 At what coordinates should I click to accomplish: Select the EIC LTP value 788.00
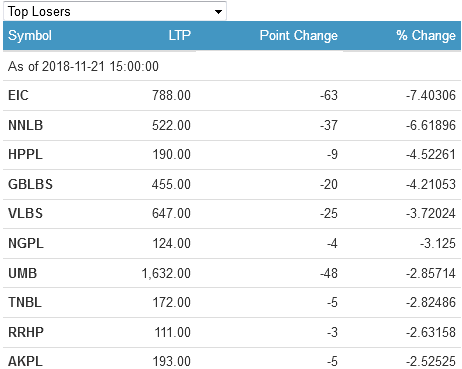click(x=171, y=95)
